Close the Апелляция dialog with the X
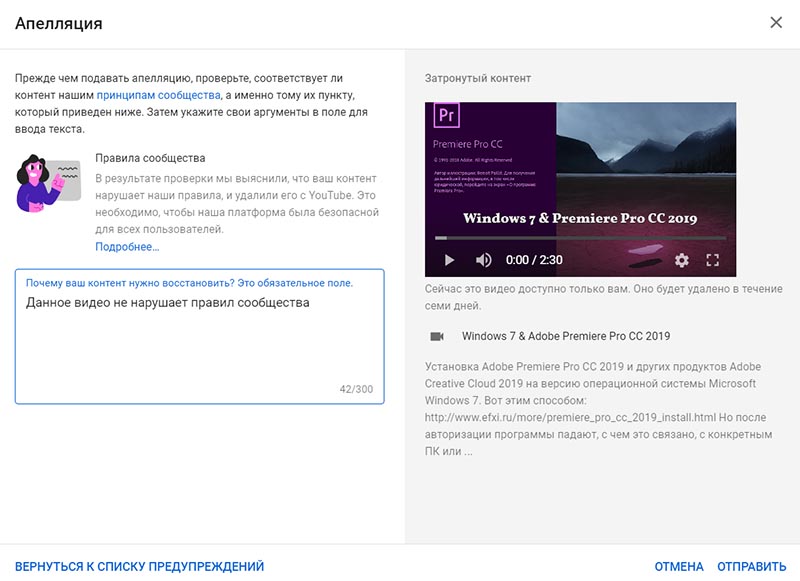 [x=776, y=22]
